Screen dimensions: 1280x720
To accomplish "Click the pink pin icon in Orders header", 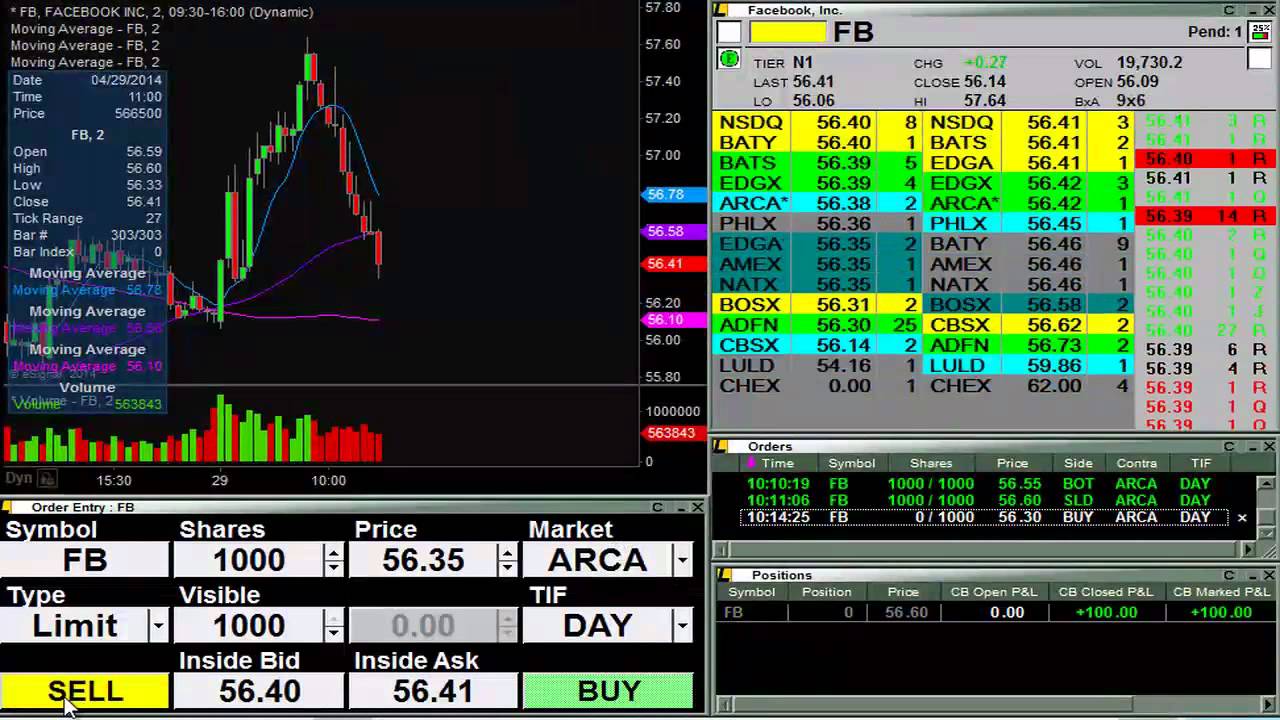I will [x=752, y=463].
